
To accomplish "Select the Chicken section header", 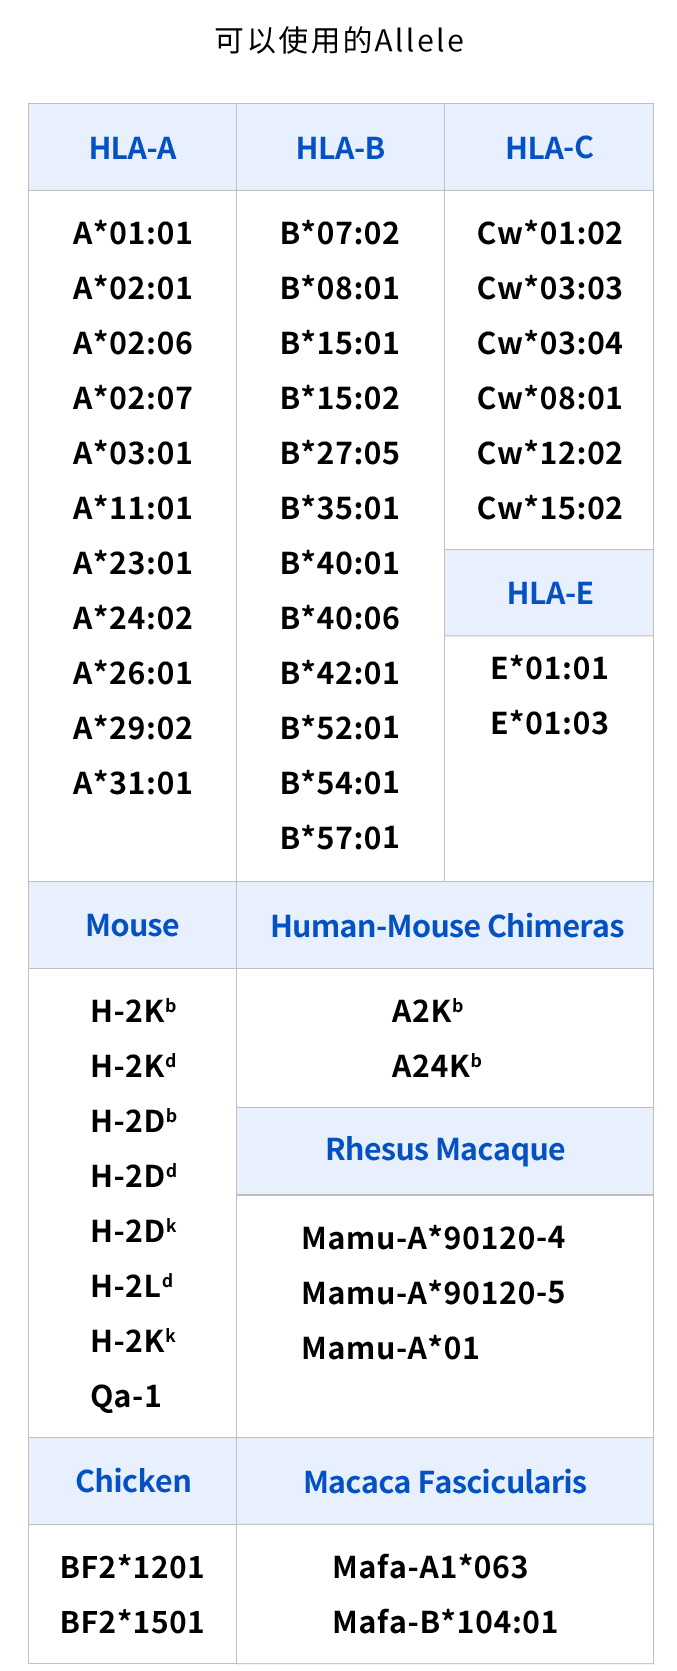I will (x=132, y=1481).
